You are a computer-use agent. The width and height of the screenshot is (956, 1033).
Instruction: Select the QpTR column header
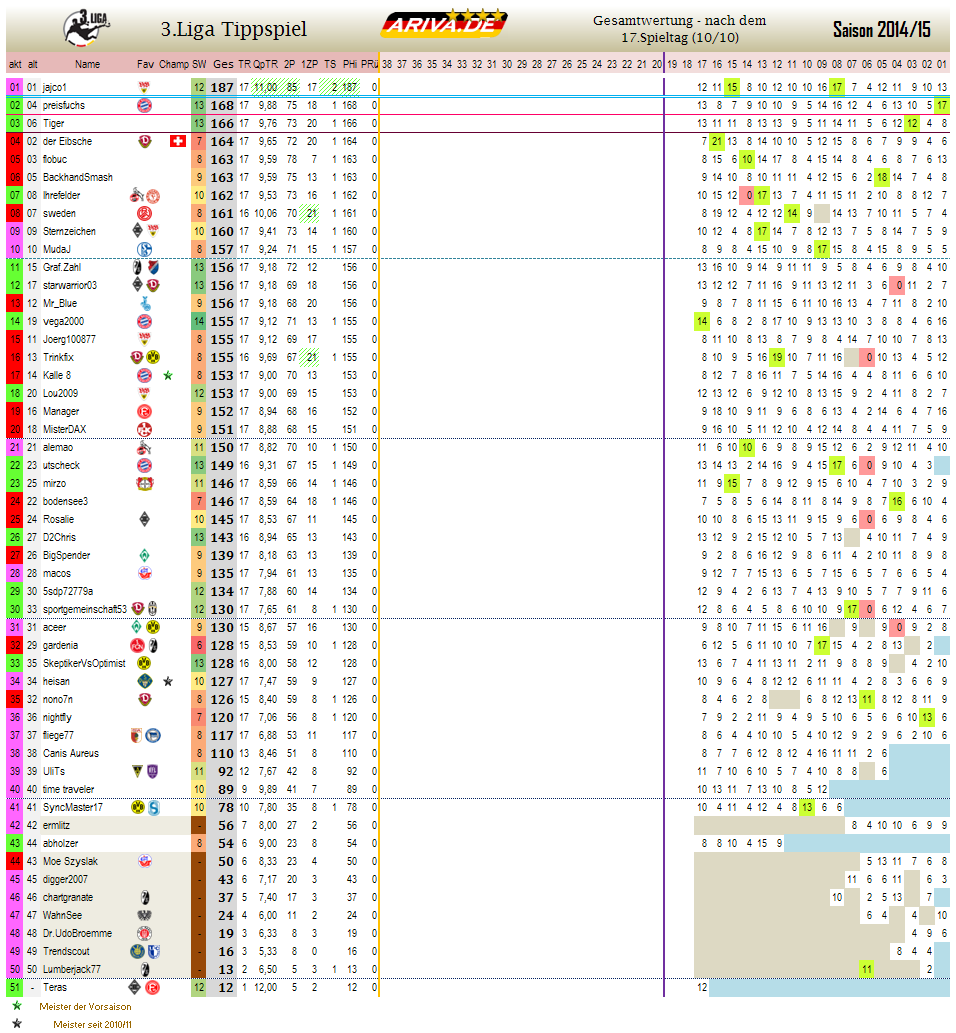[265, 64]
